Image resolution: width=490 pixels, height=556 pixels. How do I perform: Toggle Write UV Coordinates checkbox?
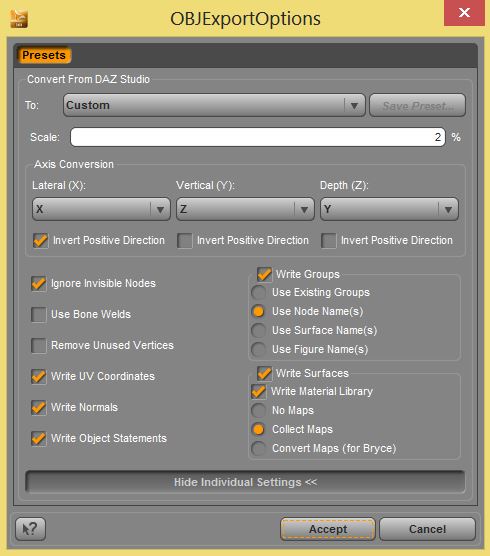38,376
